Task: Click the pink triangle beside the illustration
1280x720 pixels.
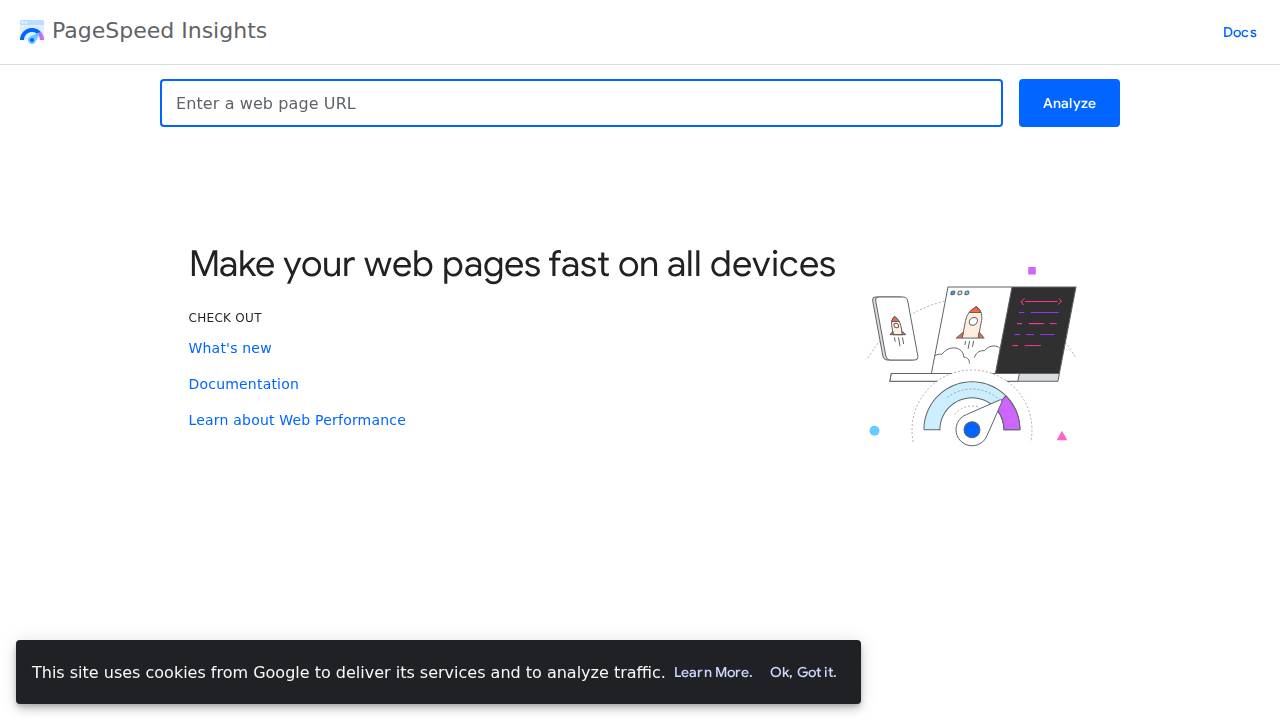Action: coord(1062,436)
